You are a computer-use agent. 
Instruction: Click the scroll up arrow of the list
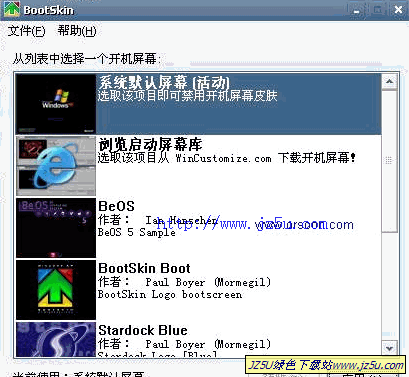(389, 81)
